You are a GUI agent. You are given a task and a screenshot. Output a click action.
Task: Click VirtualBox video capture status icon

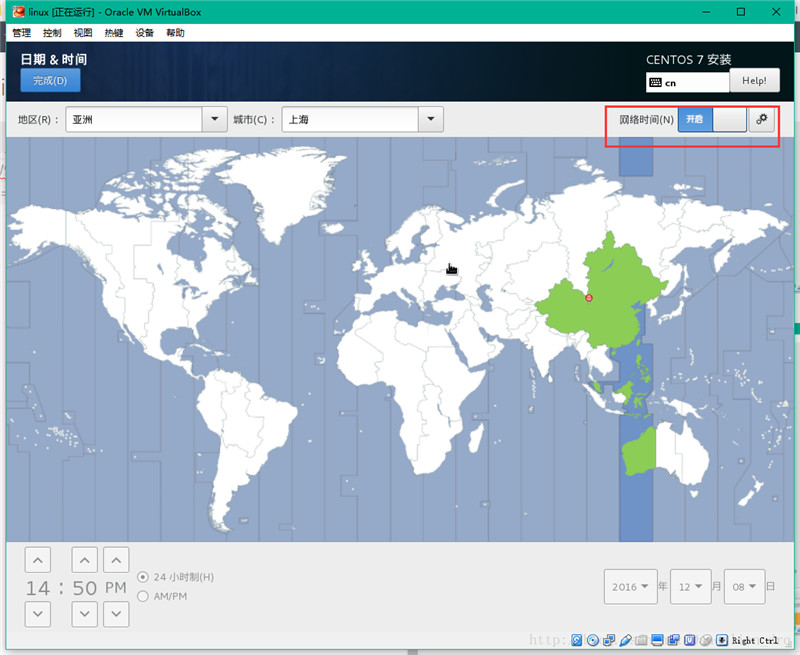pos(673,640)
